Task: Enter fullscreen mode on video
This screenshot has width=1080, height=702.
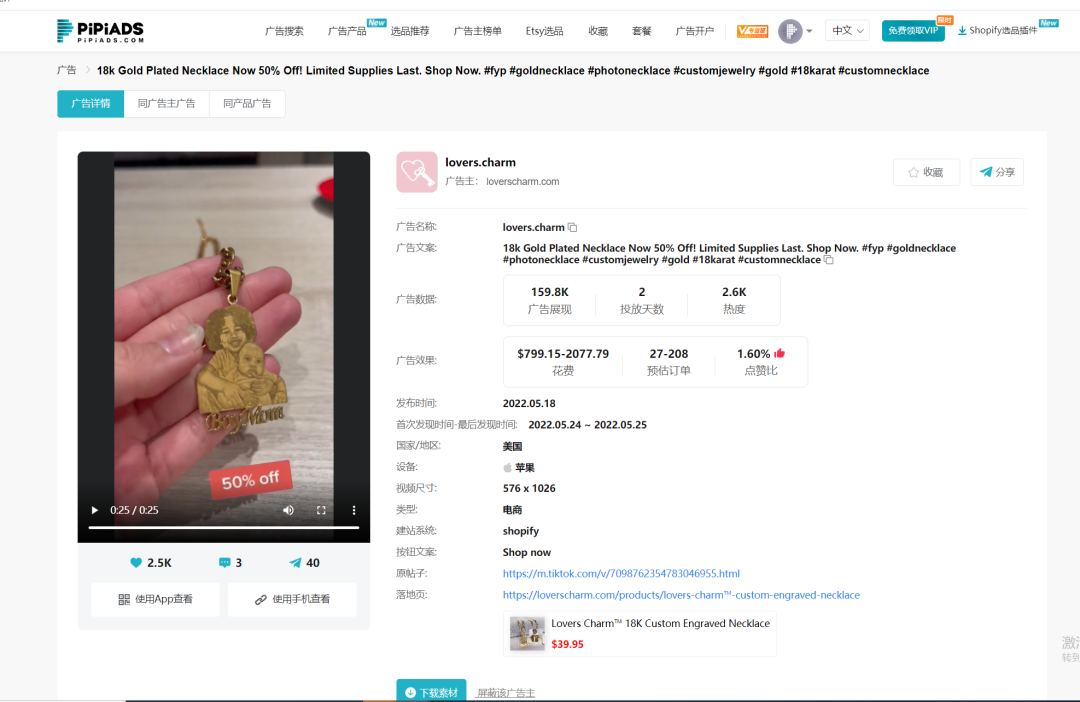Action: click(321, 510)
